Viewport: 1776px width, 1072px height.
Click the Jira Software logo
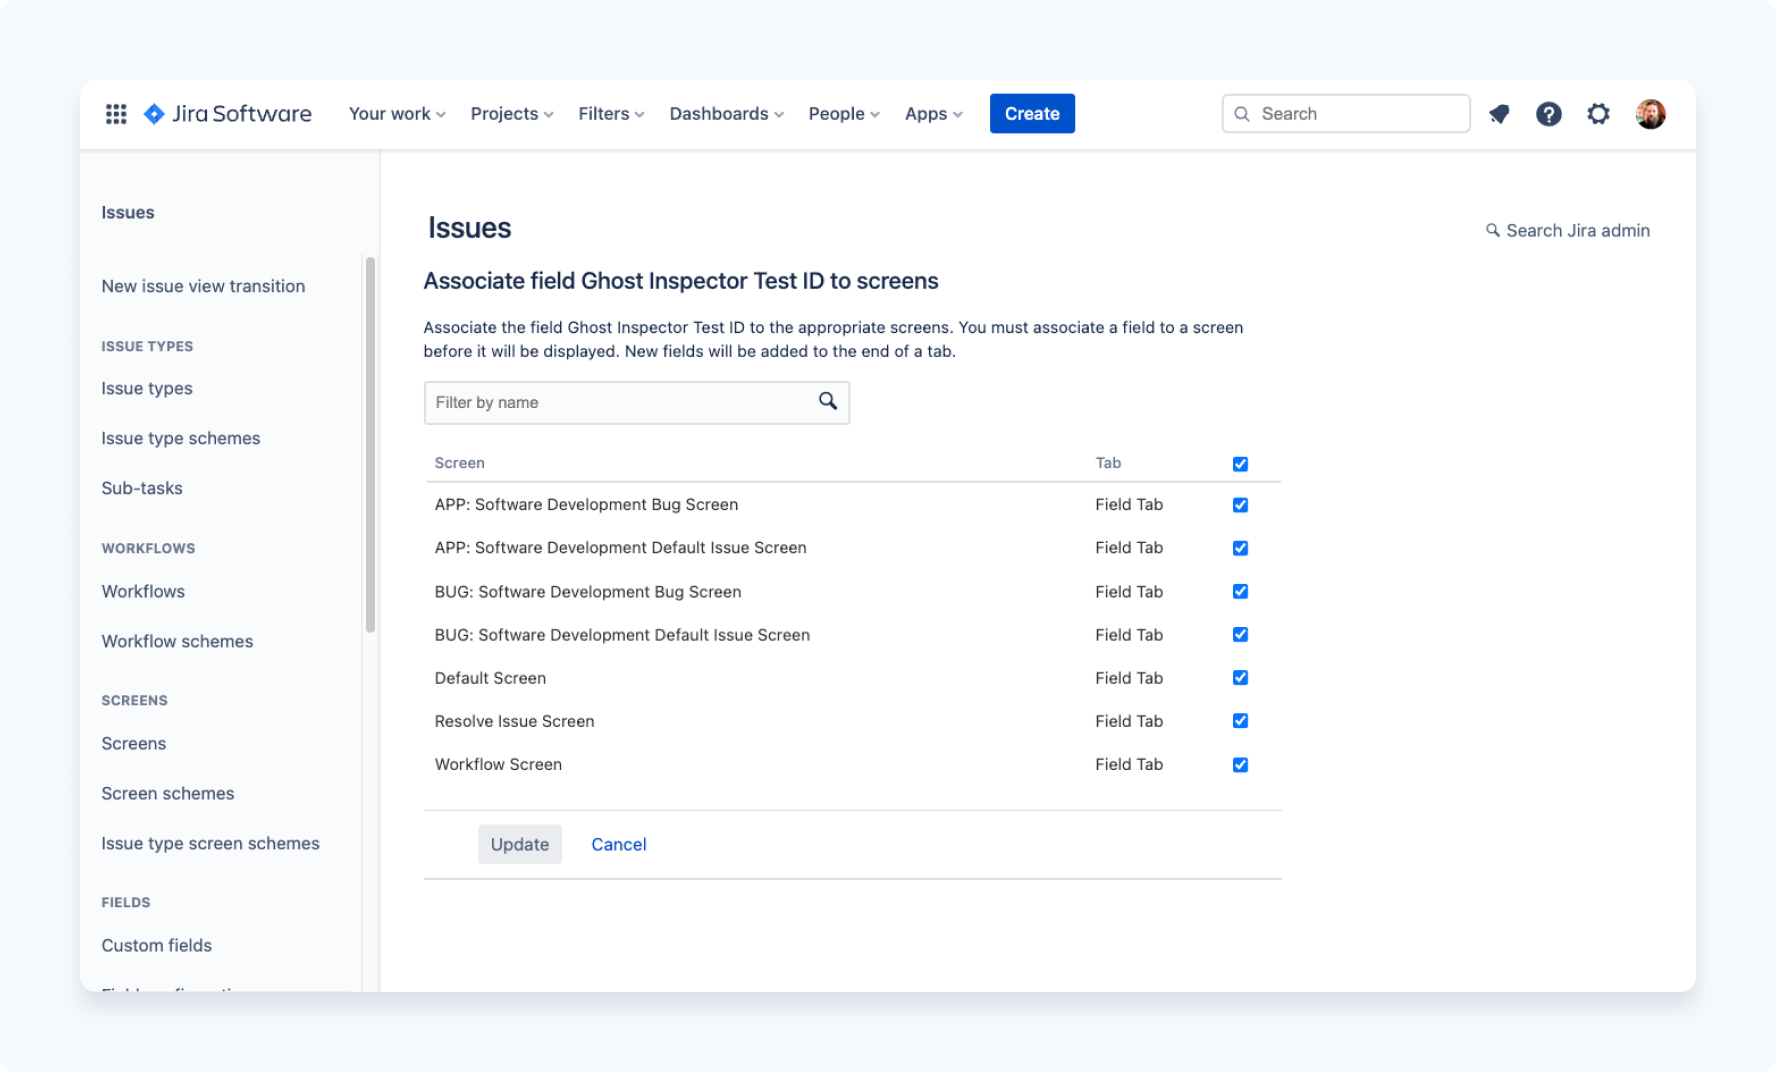(227, 114)
